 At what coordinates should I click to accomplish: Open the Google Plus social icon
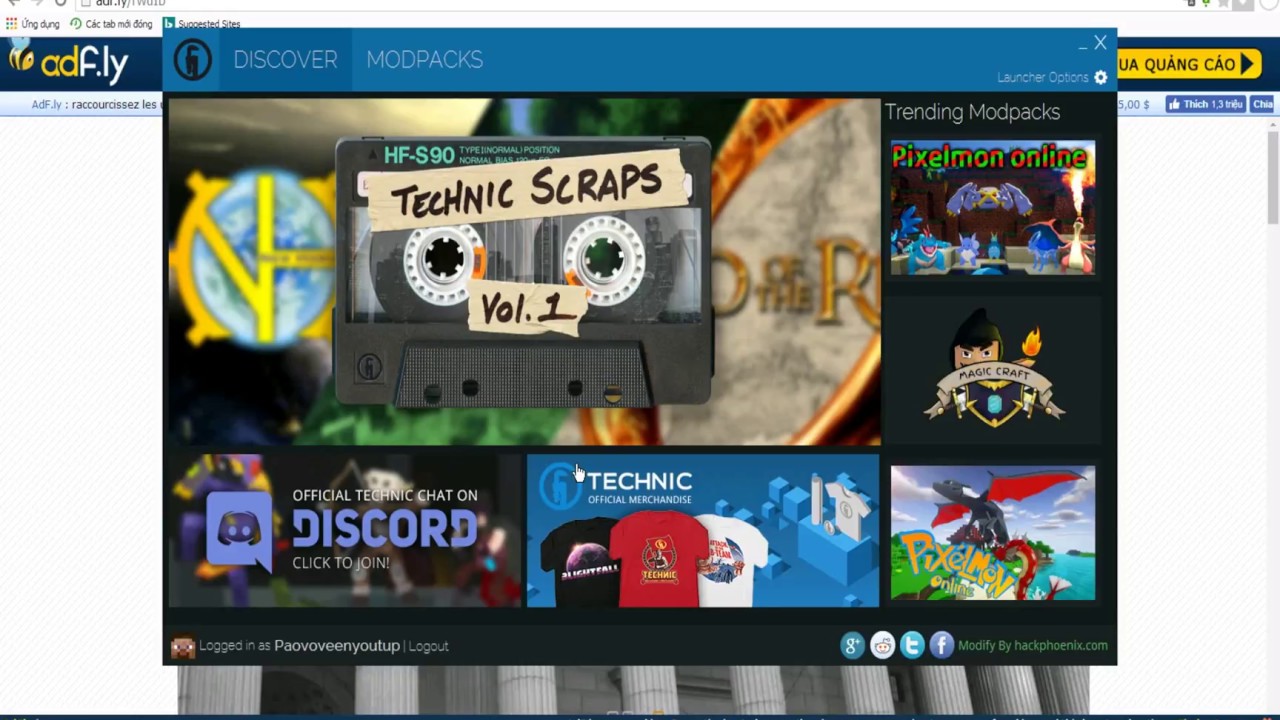click(x=852, y=645)
